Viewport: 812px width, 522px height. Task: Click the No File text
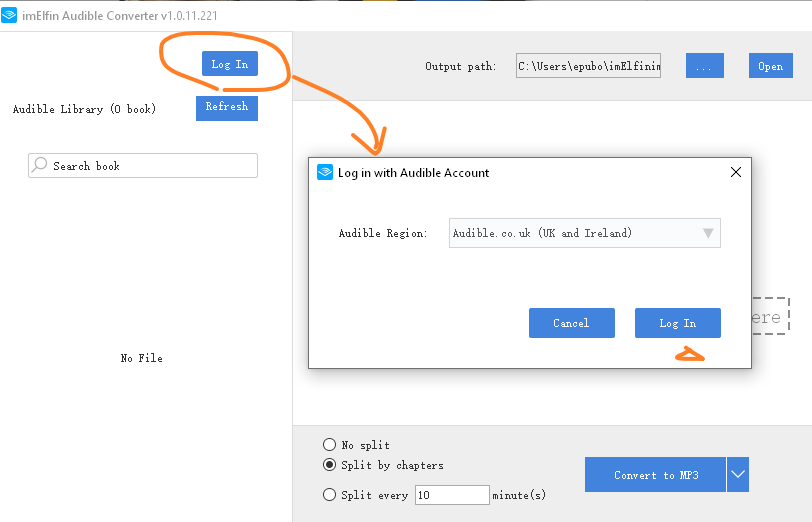[142, 358]
